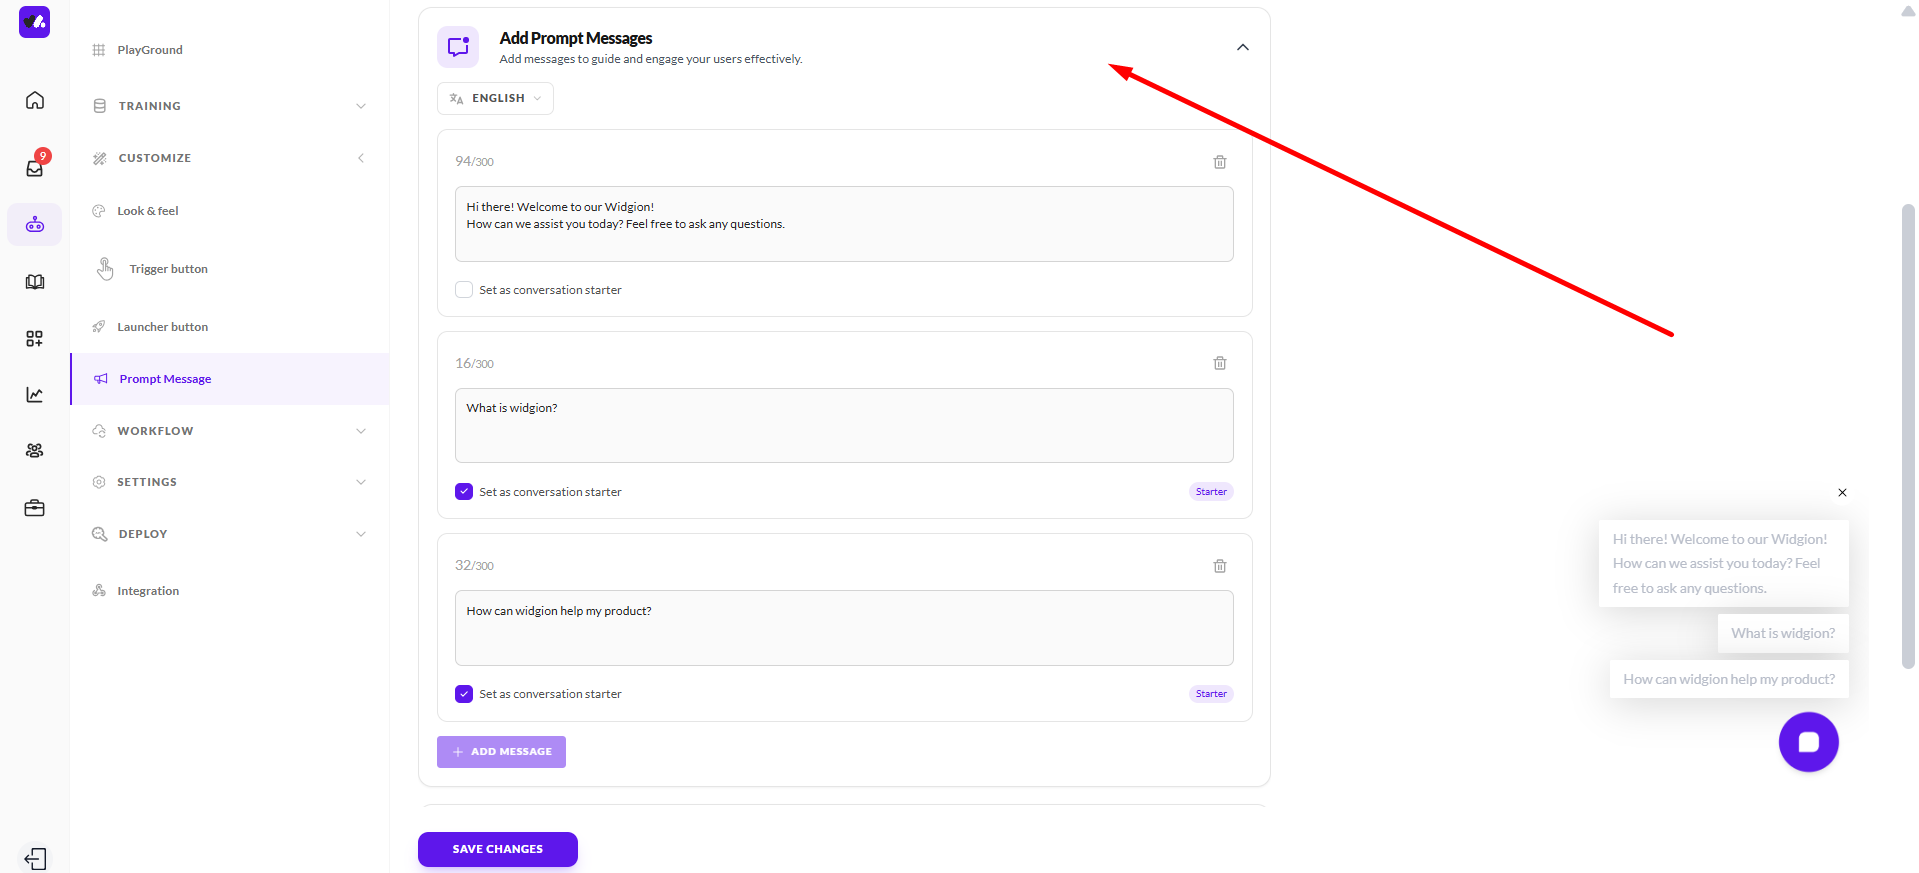Open inbox icon with notification badge

tap(35, 167)
